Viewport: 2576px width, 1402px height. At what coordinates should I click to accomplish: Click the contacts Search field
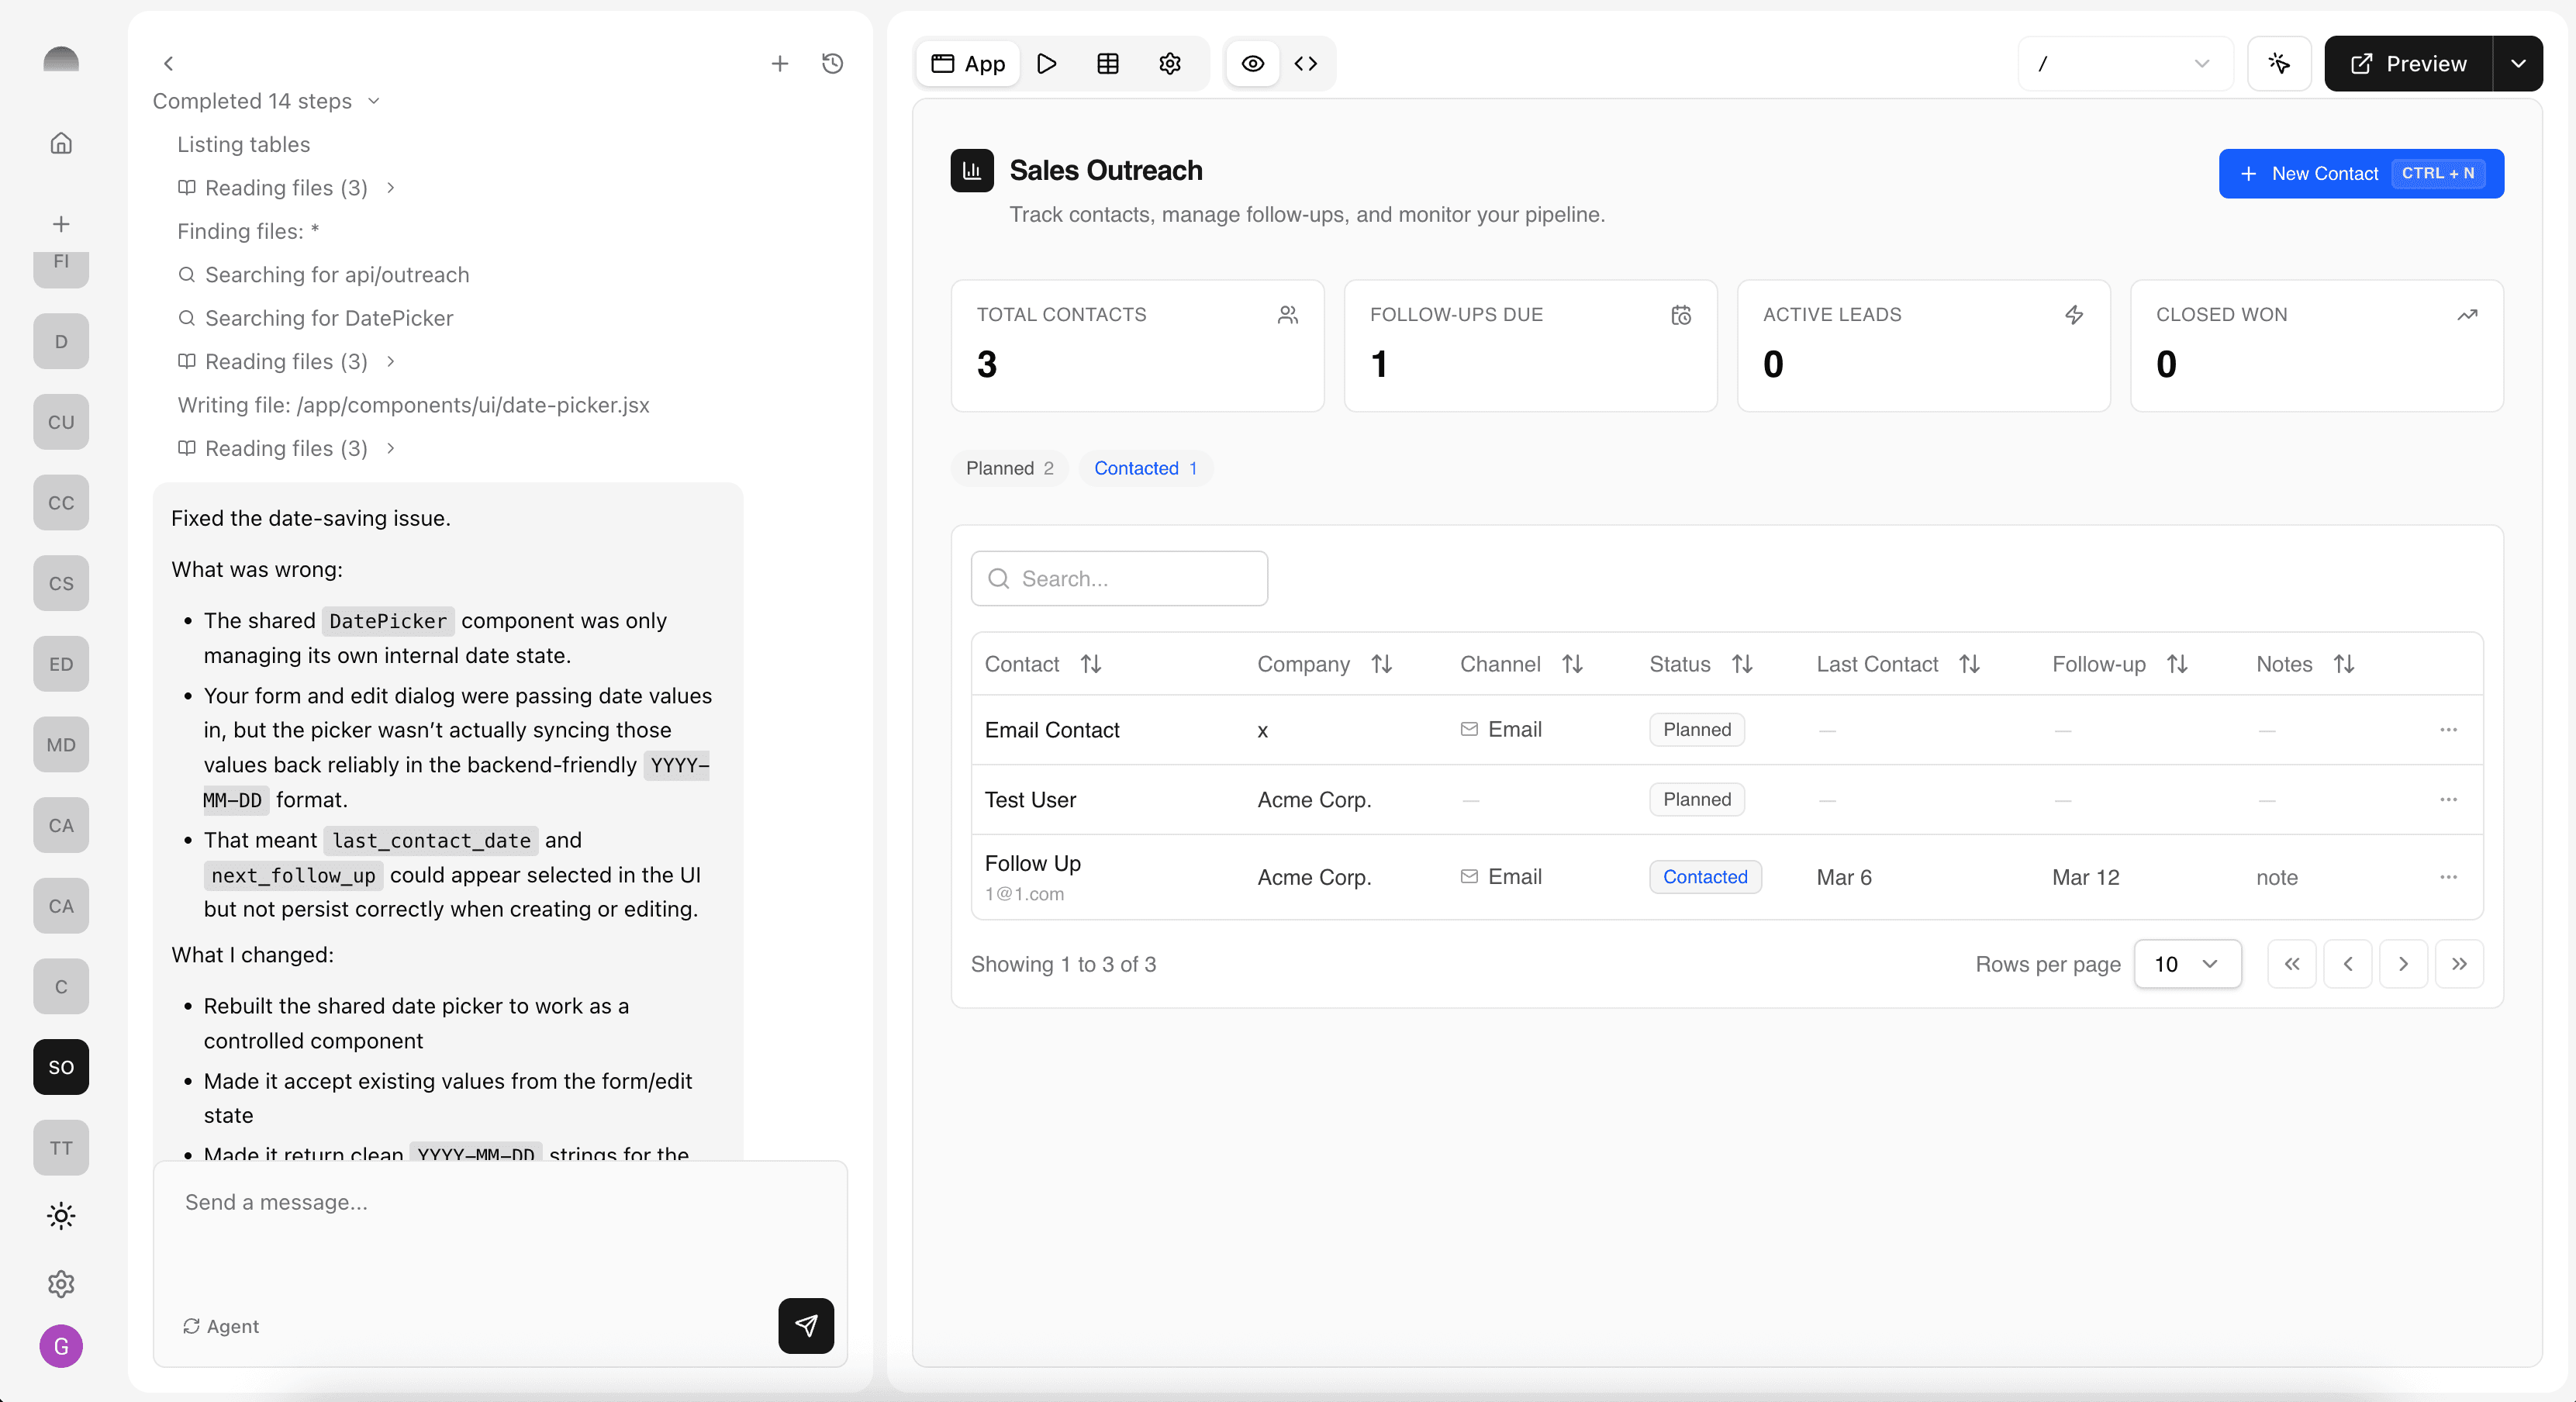(1119, 578)
